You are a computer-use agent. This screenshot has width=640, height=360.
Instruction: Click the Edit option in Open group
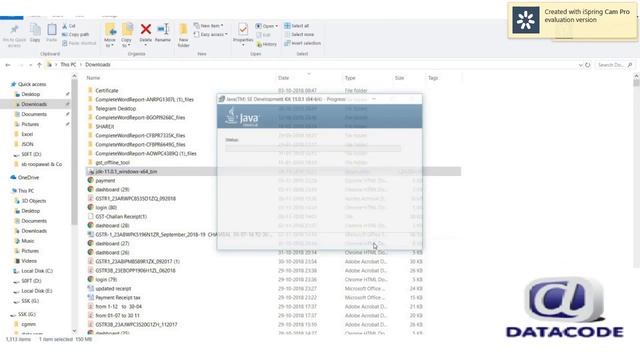pos(263,35)
